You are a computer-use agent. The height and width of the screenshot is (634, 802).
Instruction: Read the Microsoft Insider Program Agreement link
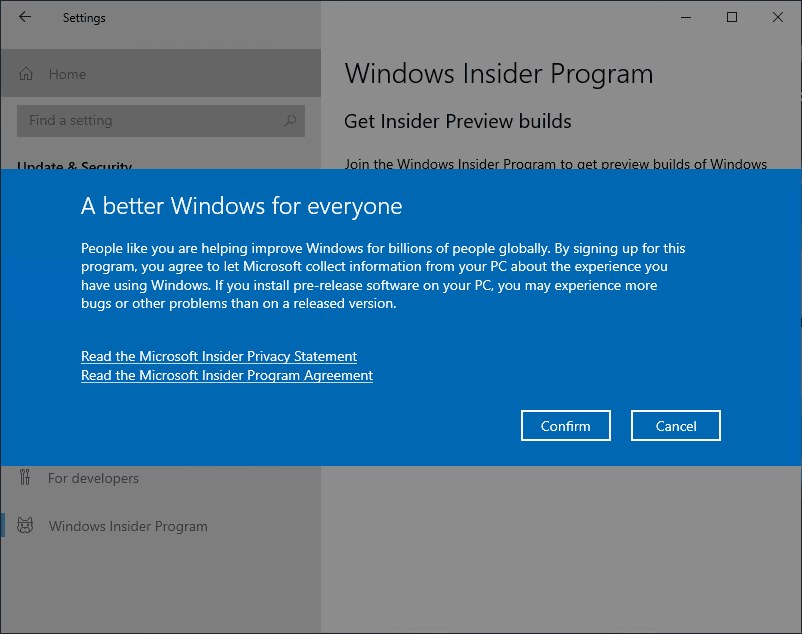[x=227, y=375]
